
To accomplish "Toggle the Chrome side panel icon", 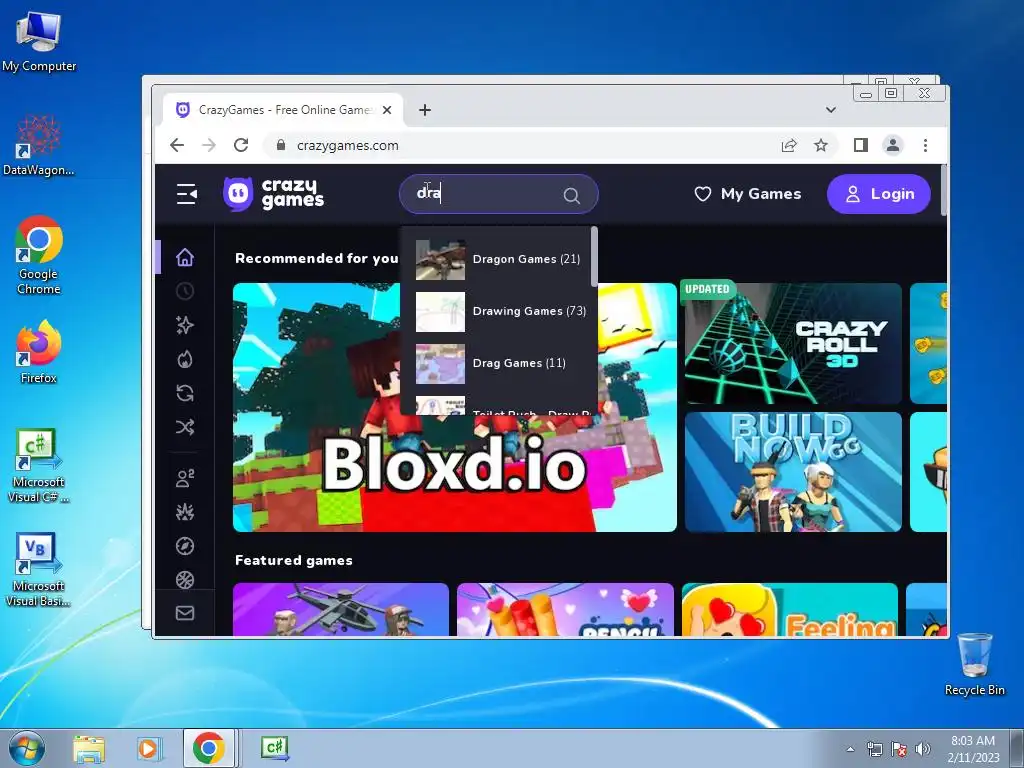I will click(861, 145).
